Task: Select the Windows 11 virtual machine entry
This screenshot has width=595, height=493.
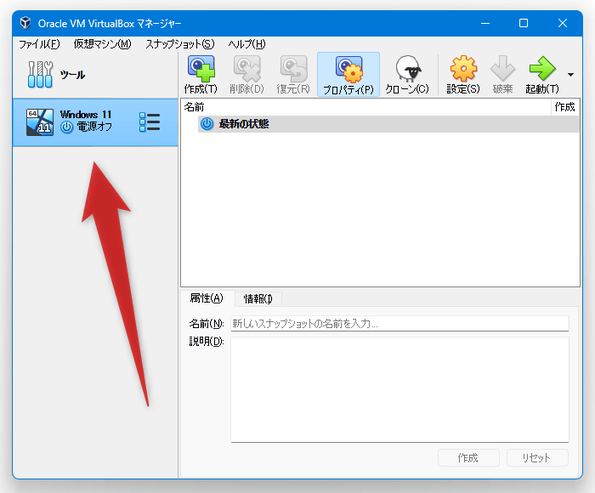Action: click(95, 122)
